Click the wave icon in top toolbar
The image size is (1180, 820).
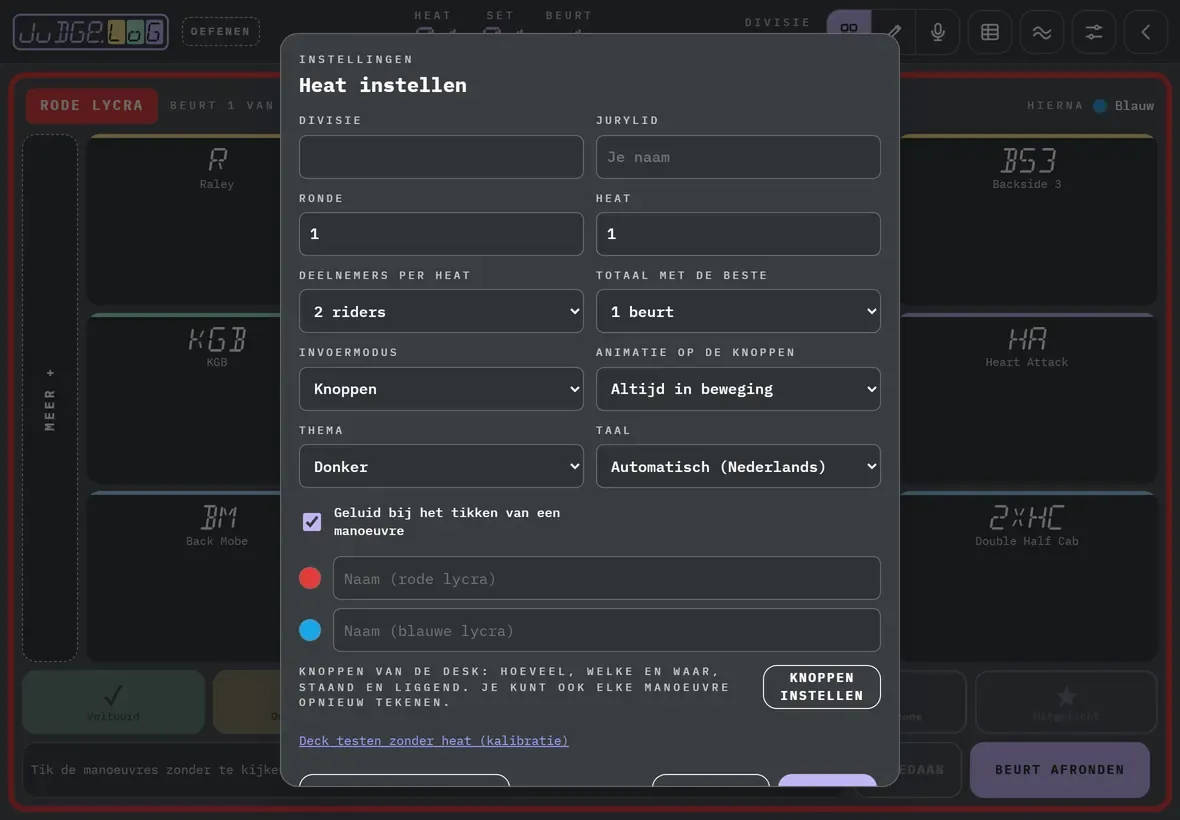[1042, 32]
